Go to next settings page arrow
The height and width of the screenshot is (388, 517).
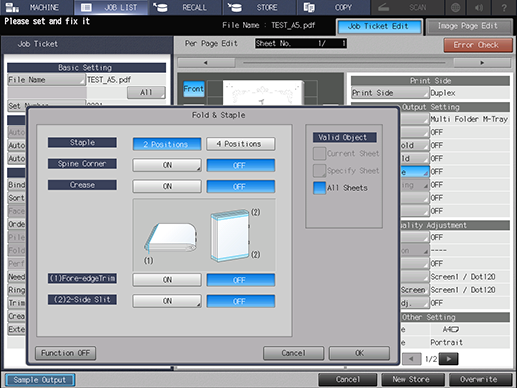click(448, 359)
